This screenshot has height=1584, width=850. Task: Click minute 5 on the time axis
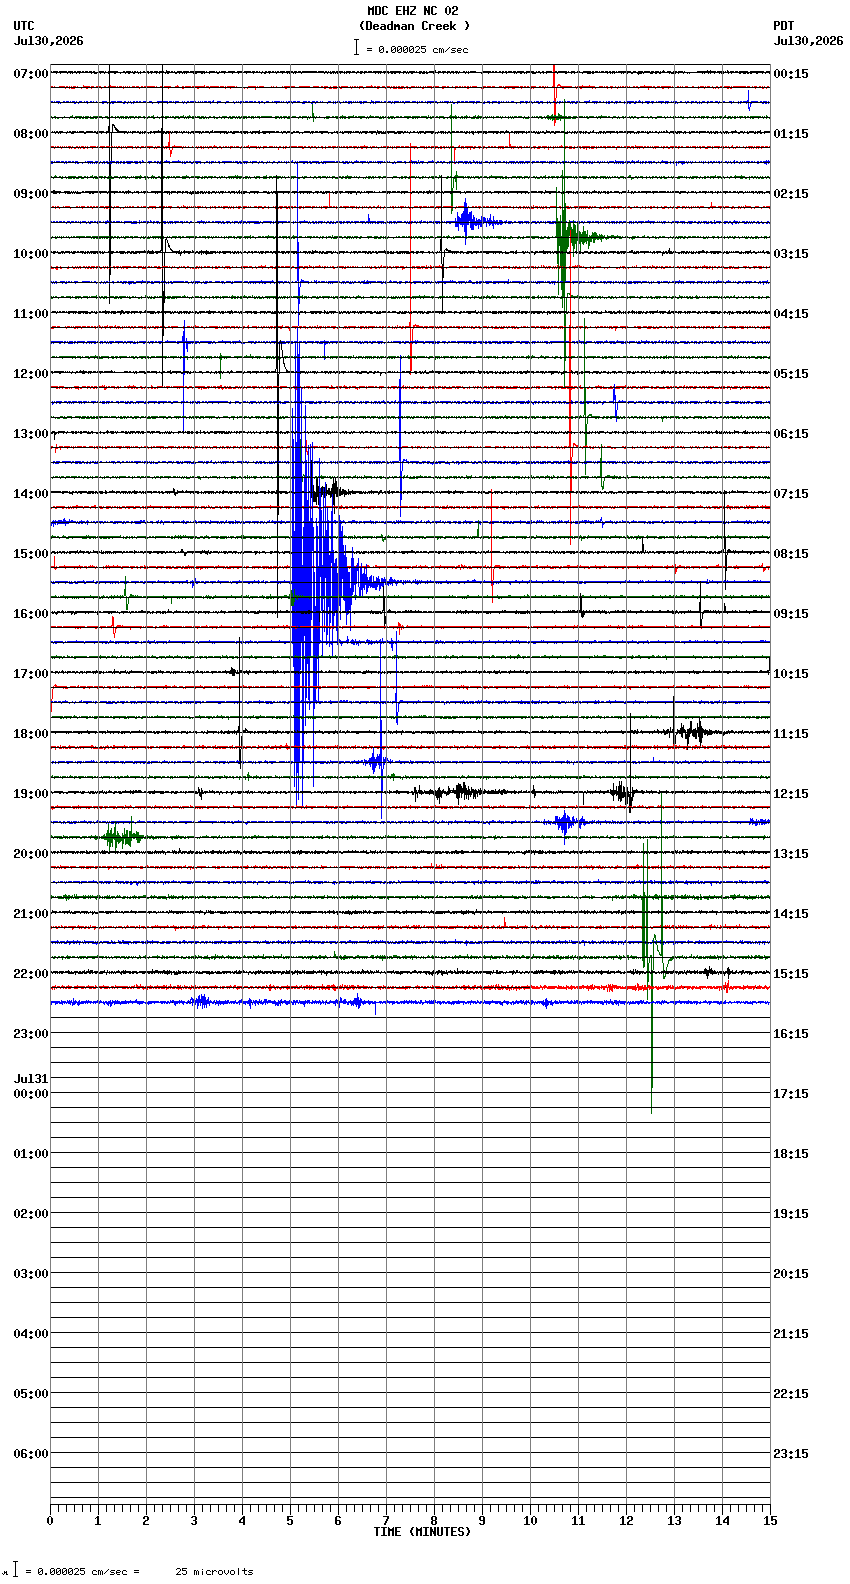click(290, 1521)
